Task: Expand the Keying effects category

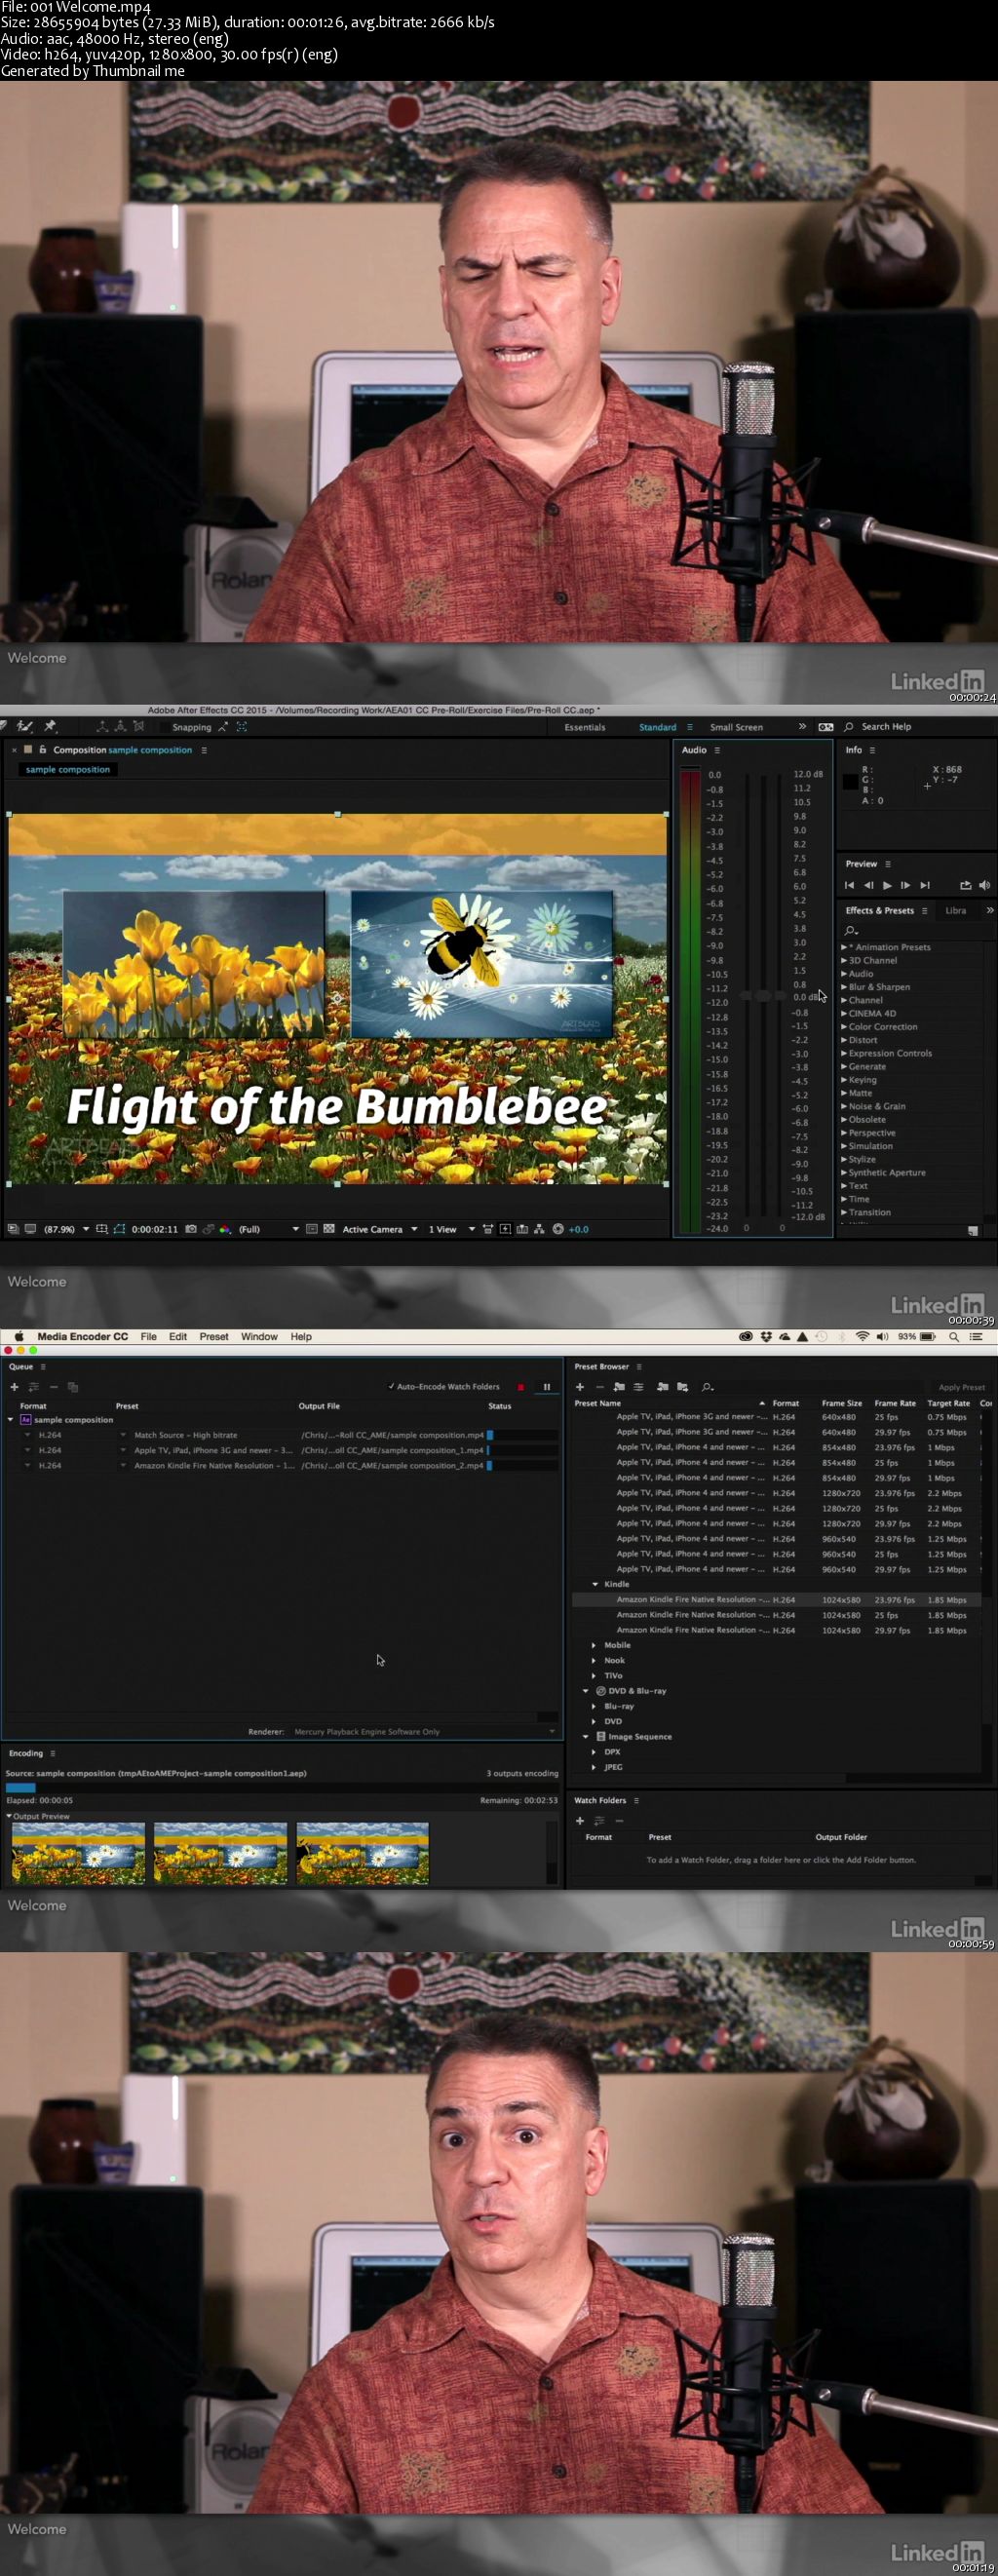Action: 844,1080
